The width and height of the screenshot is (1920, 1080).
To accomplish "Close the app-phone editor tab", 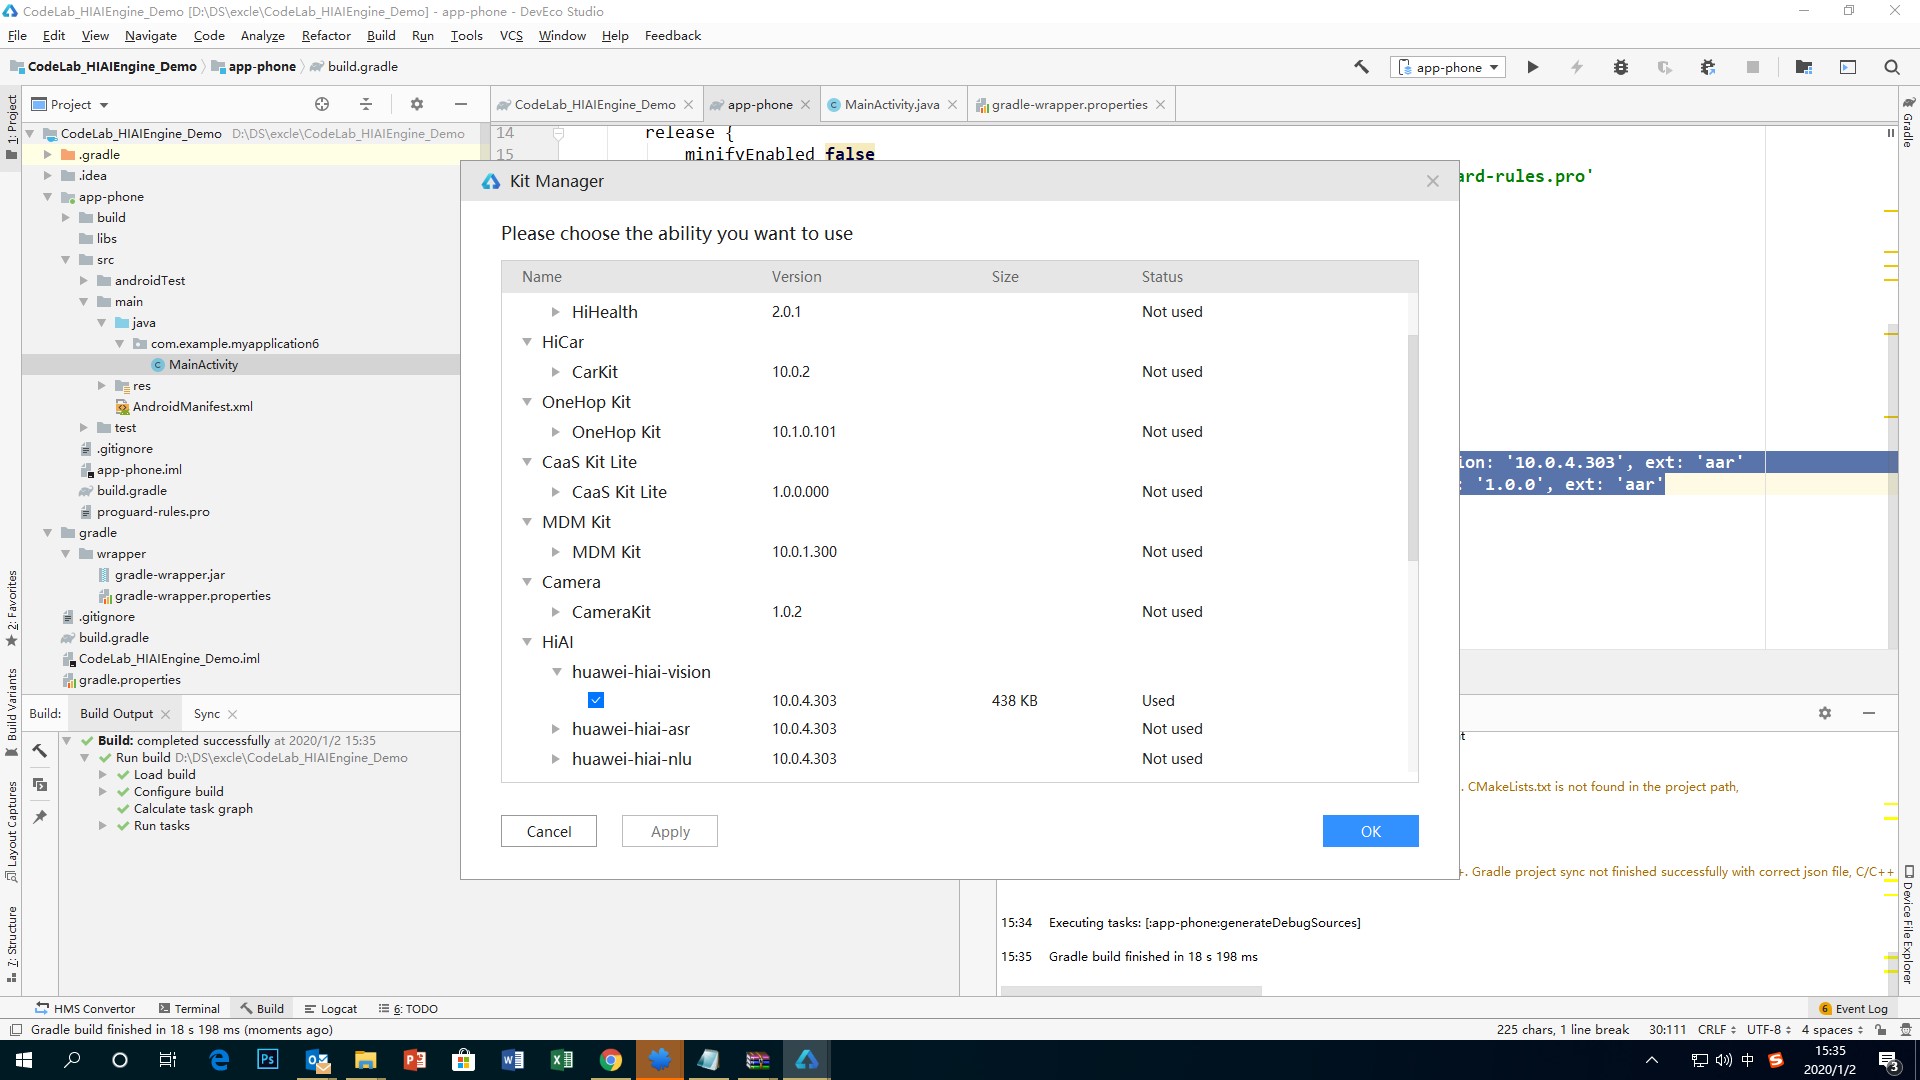I will point(805,104).
